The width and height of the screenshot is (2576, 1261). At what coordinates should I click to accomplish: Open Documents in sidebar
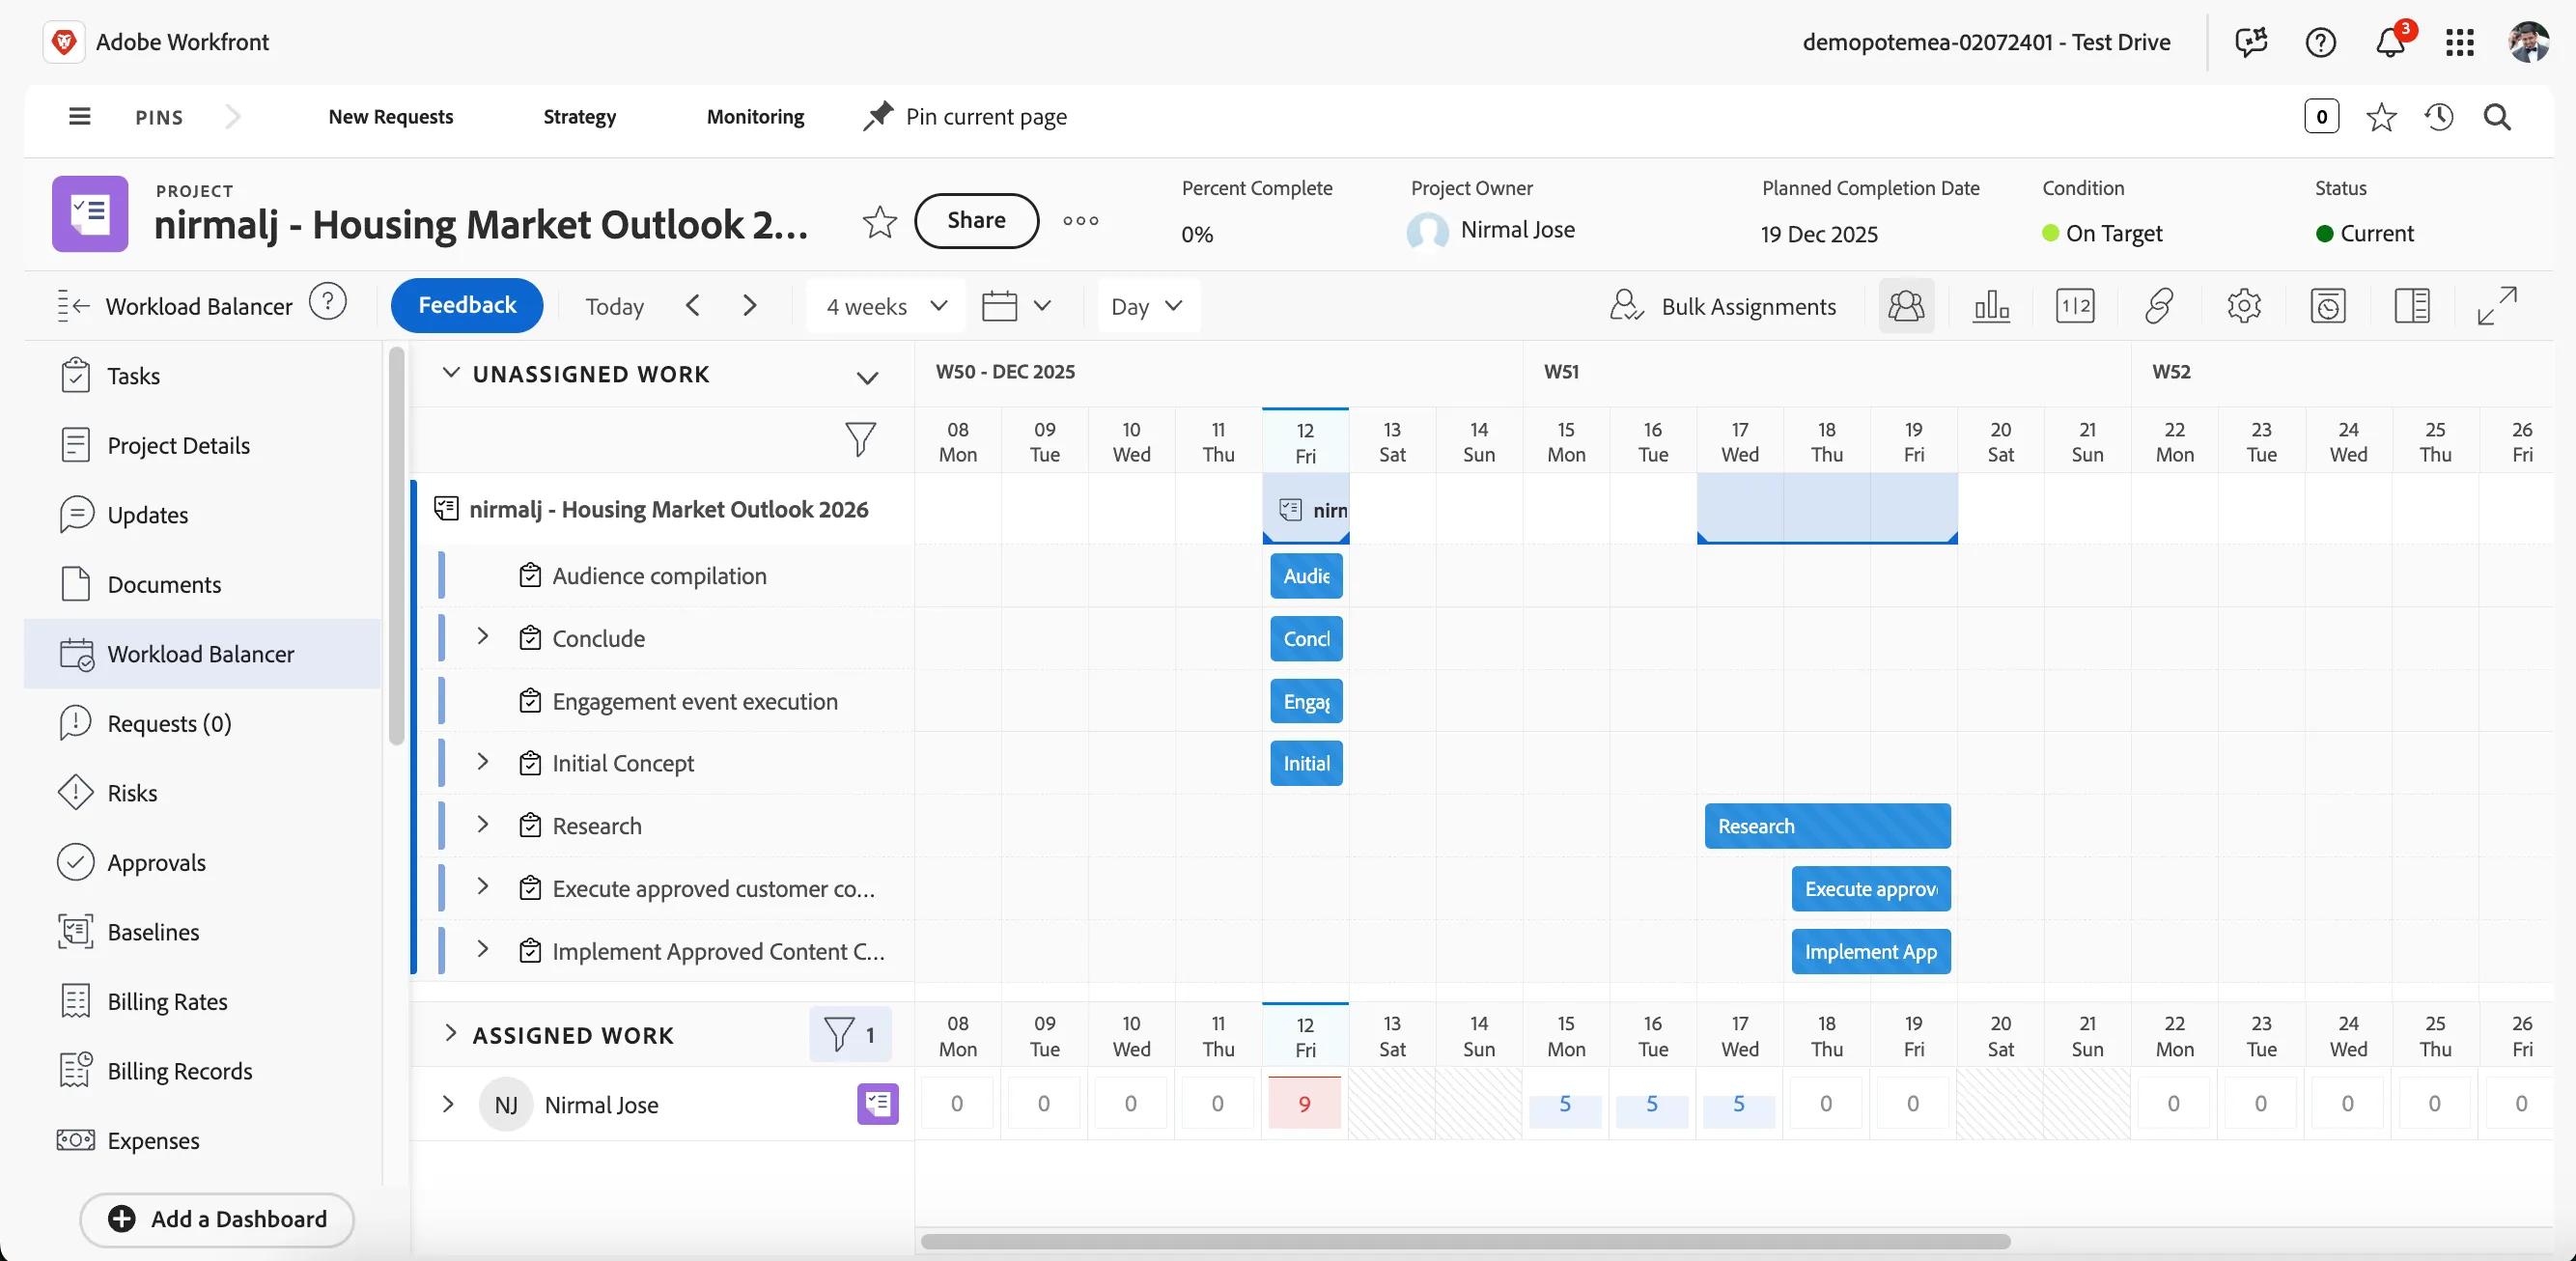[202, 584]
